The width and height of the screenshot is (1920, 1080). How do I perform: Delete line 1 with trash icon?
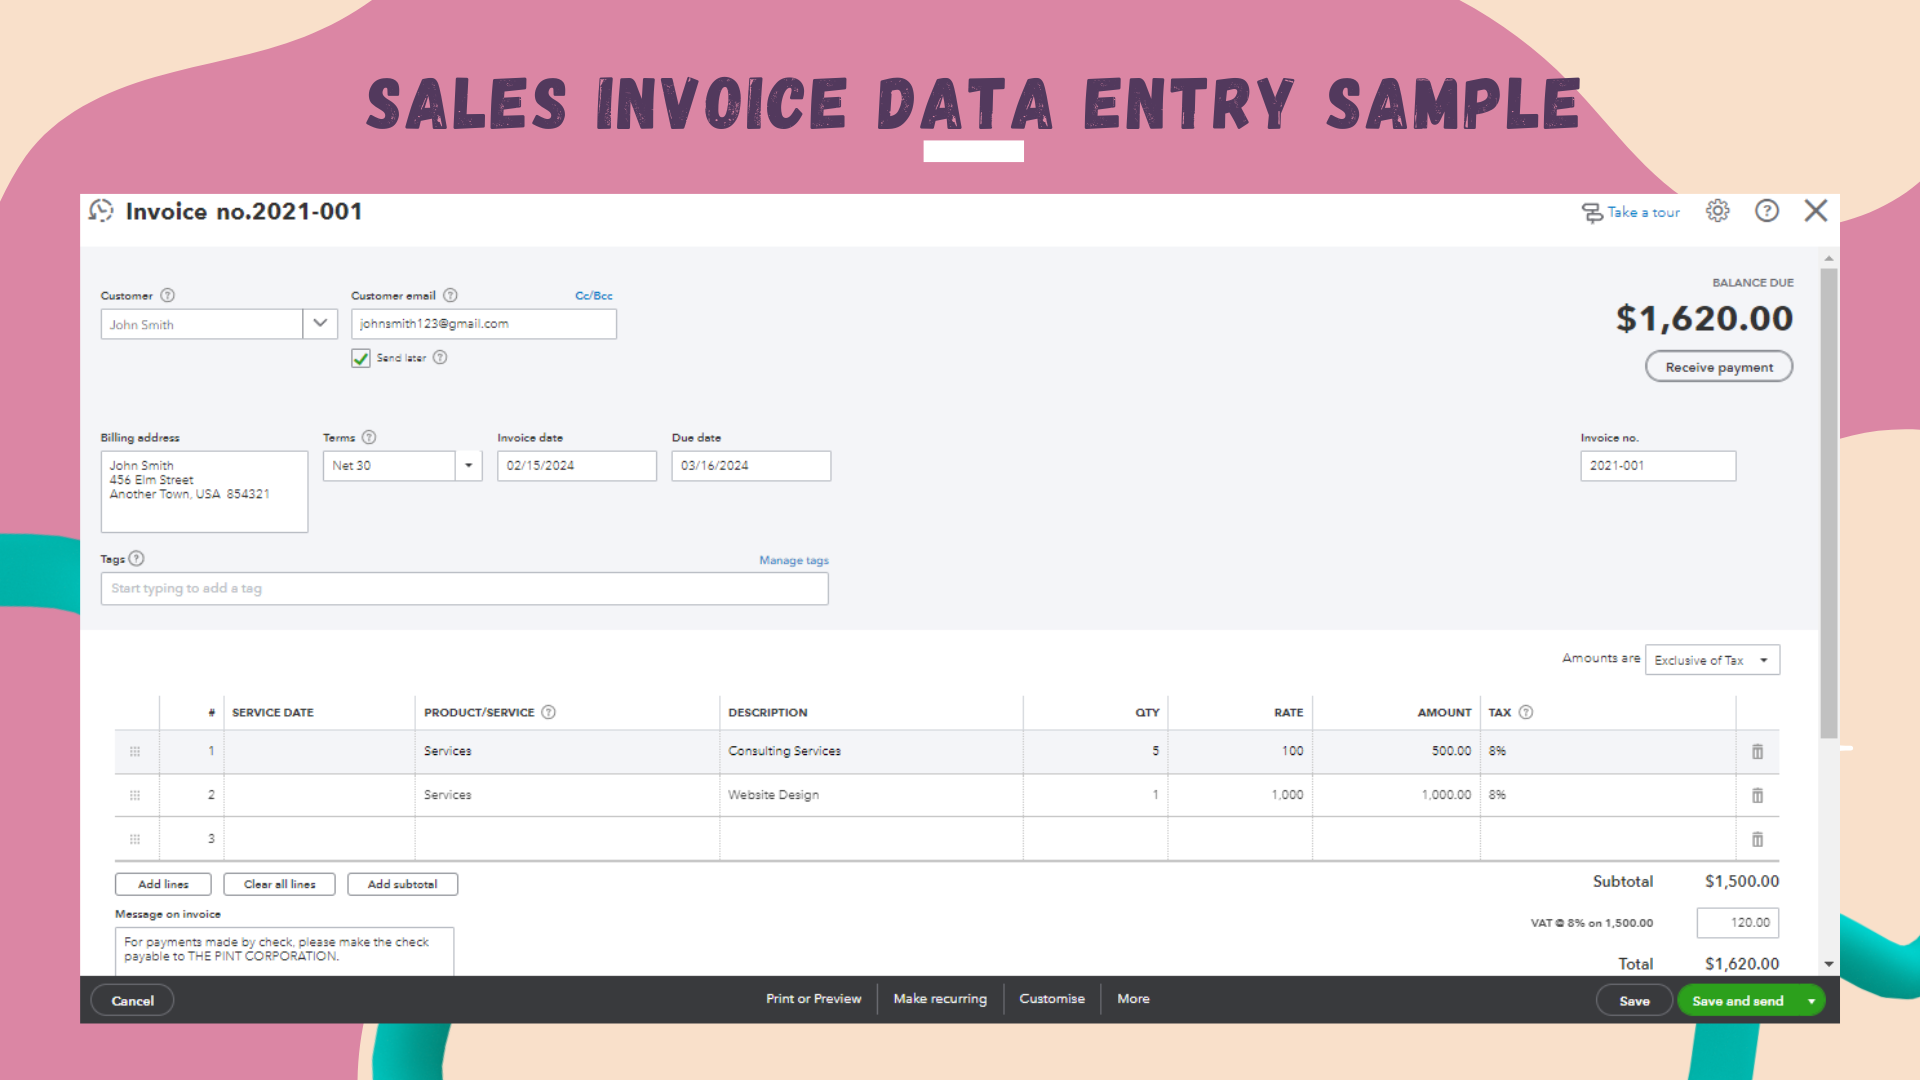[x=1757, y=751]
